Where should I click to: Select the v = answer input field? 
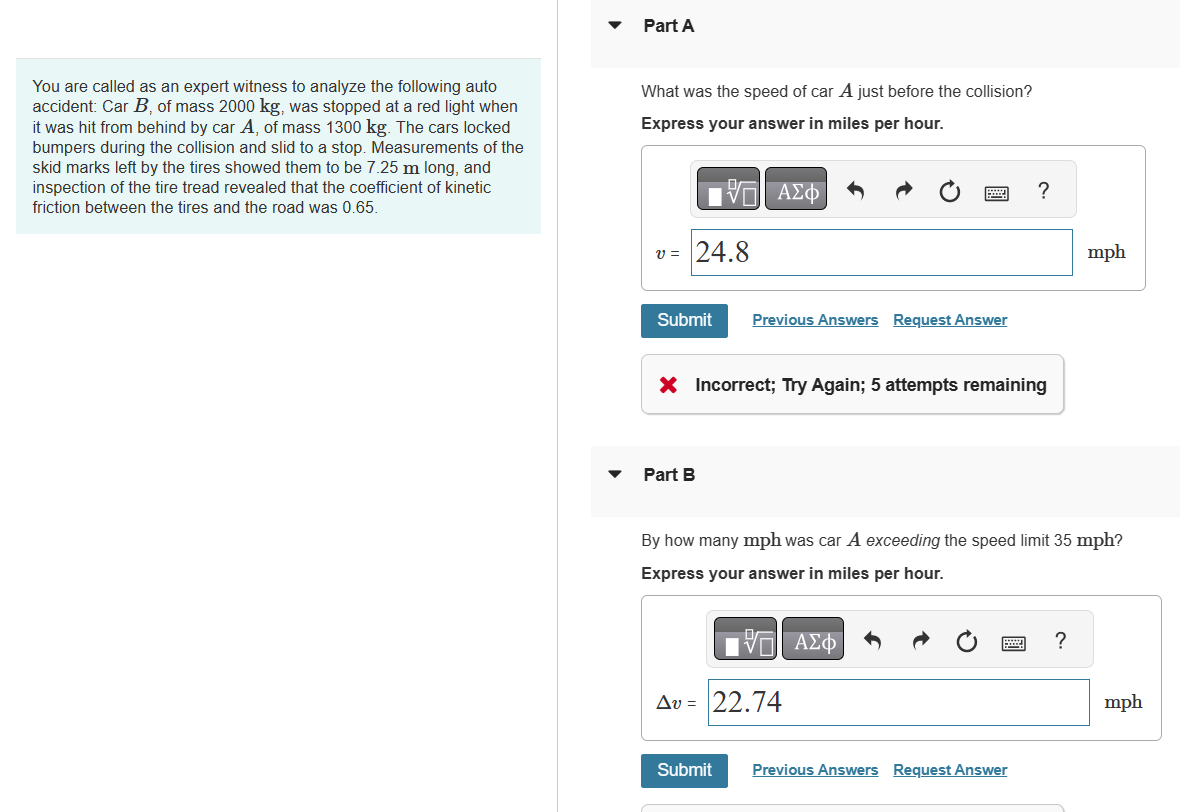point(881,252)
